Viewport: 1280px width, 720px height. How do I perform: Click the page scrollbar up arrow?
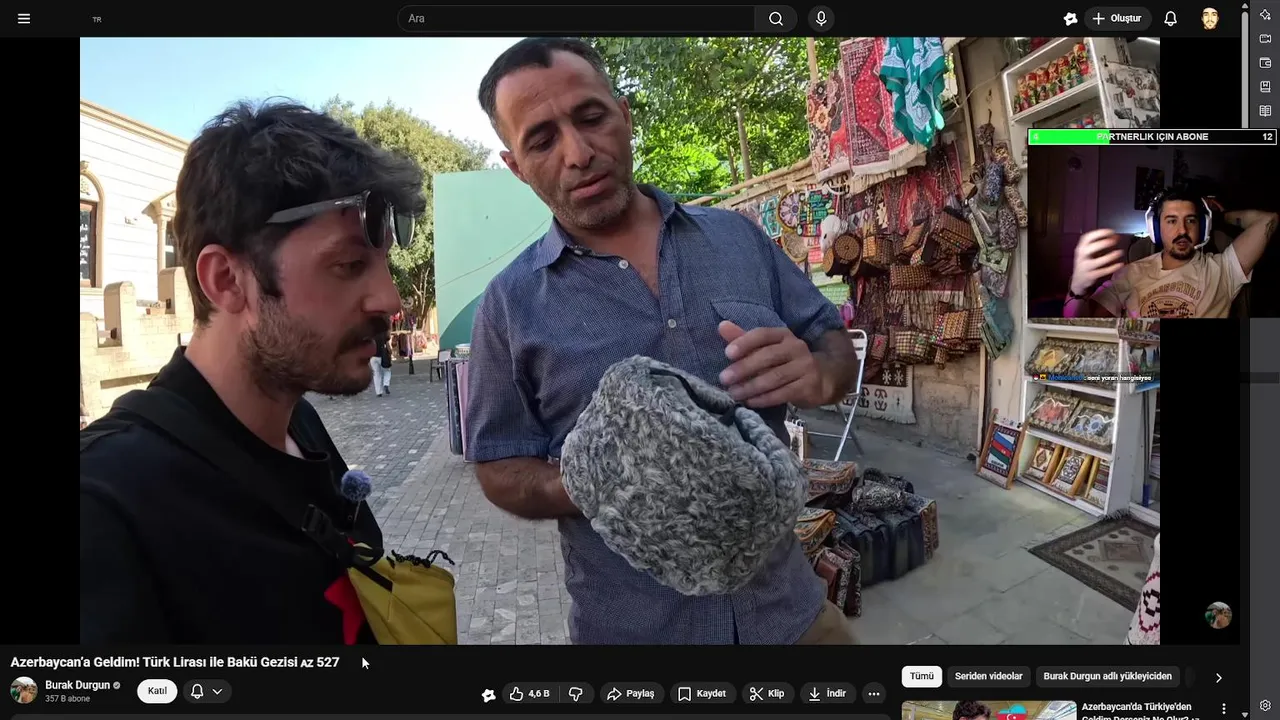pos(1244,6)
